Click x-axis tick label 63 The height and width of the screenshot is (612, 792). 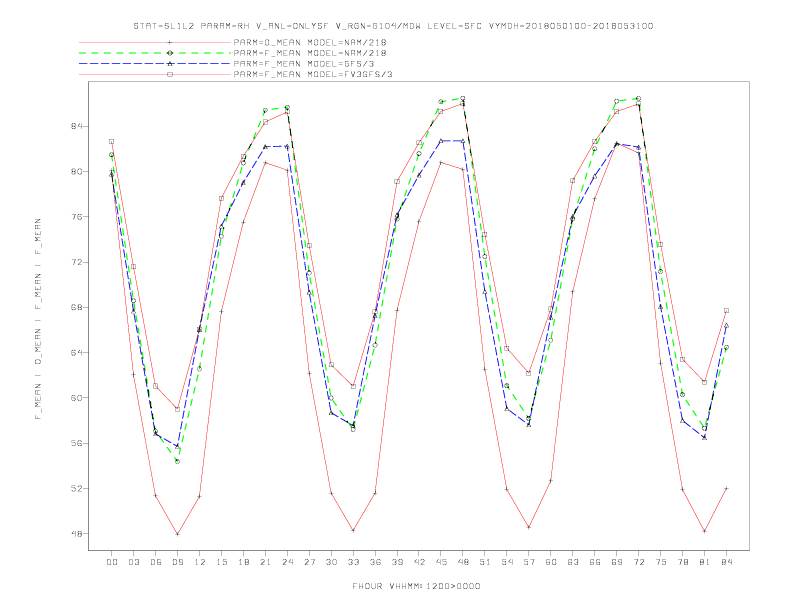pyautogui.click(x=573, y=562)
